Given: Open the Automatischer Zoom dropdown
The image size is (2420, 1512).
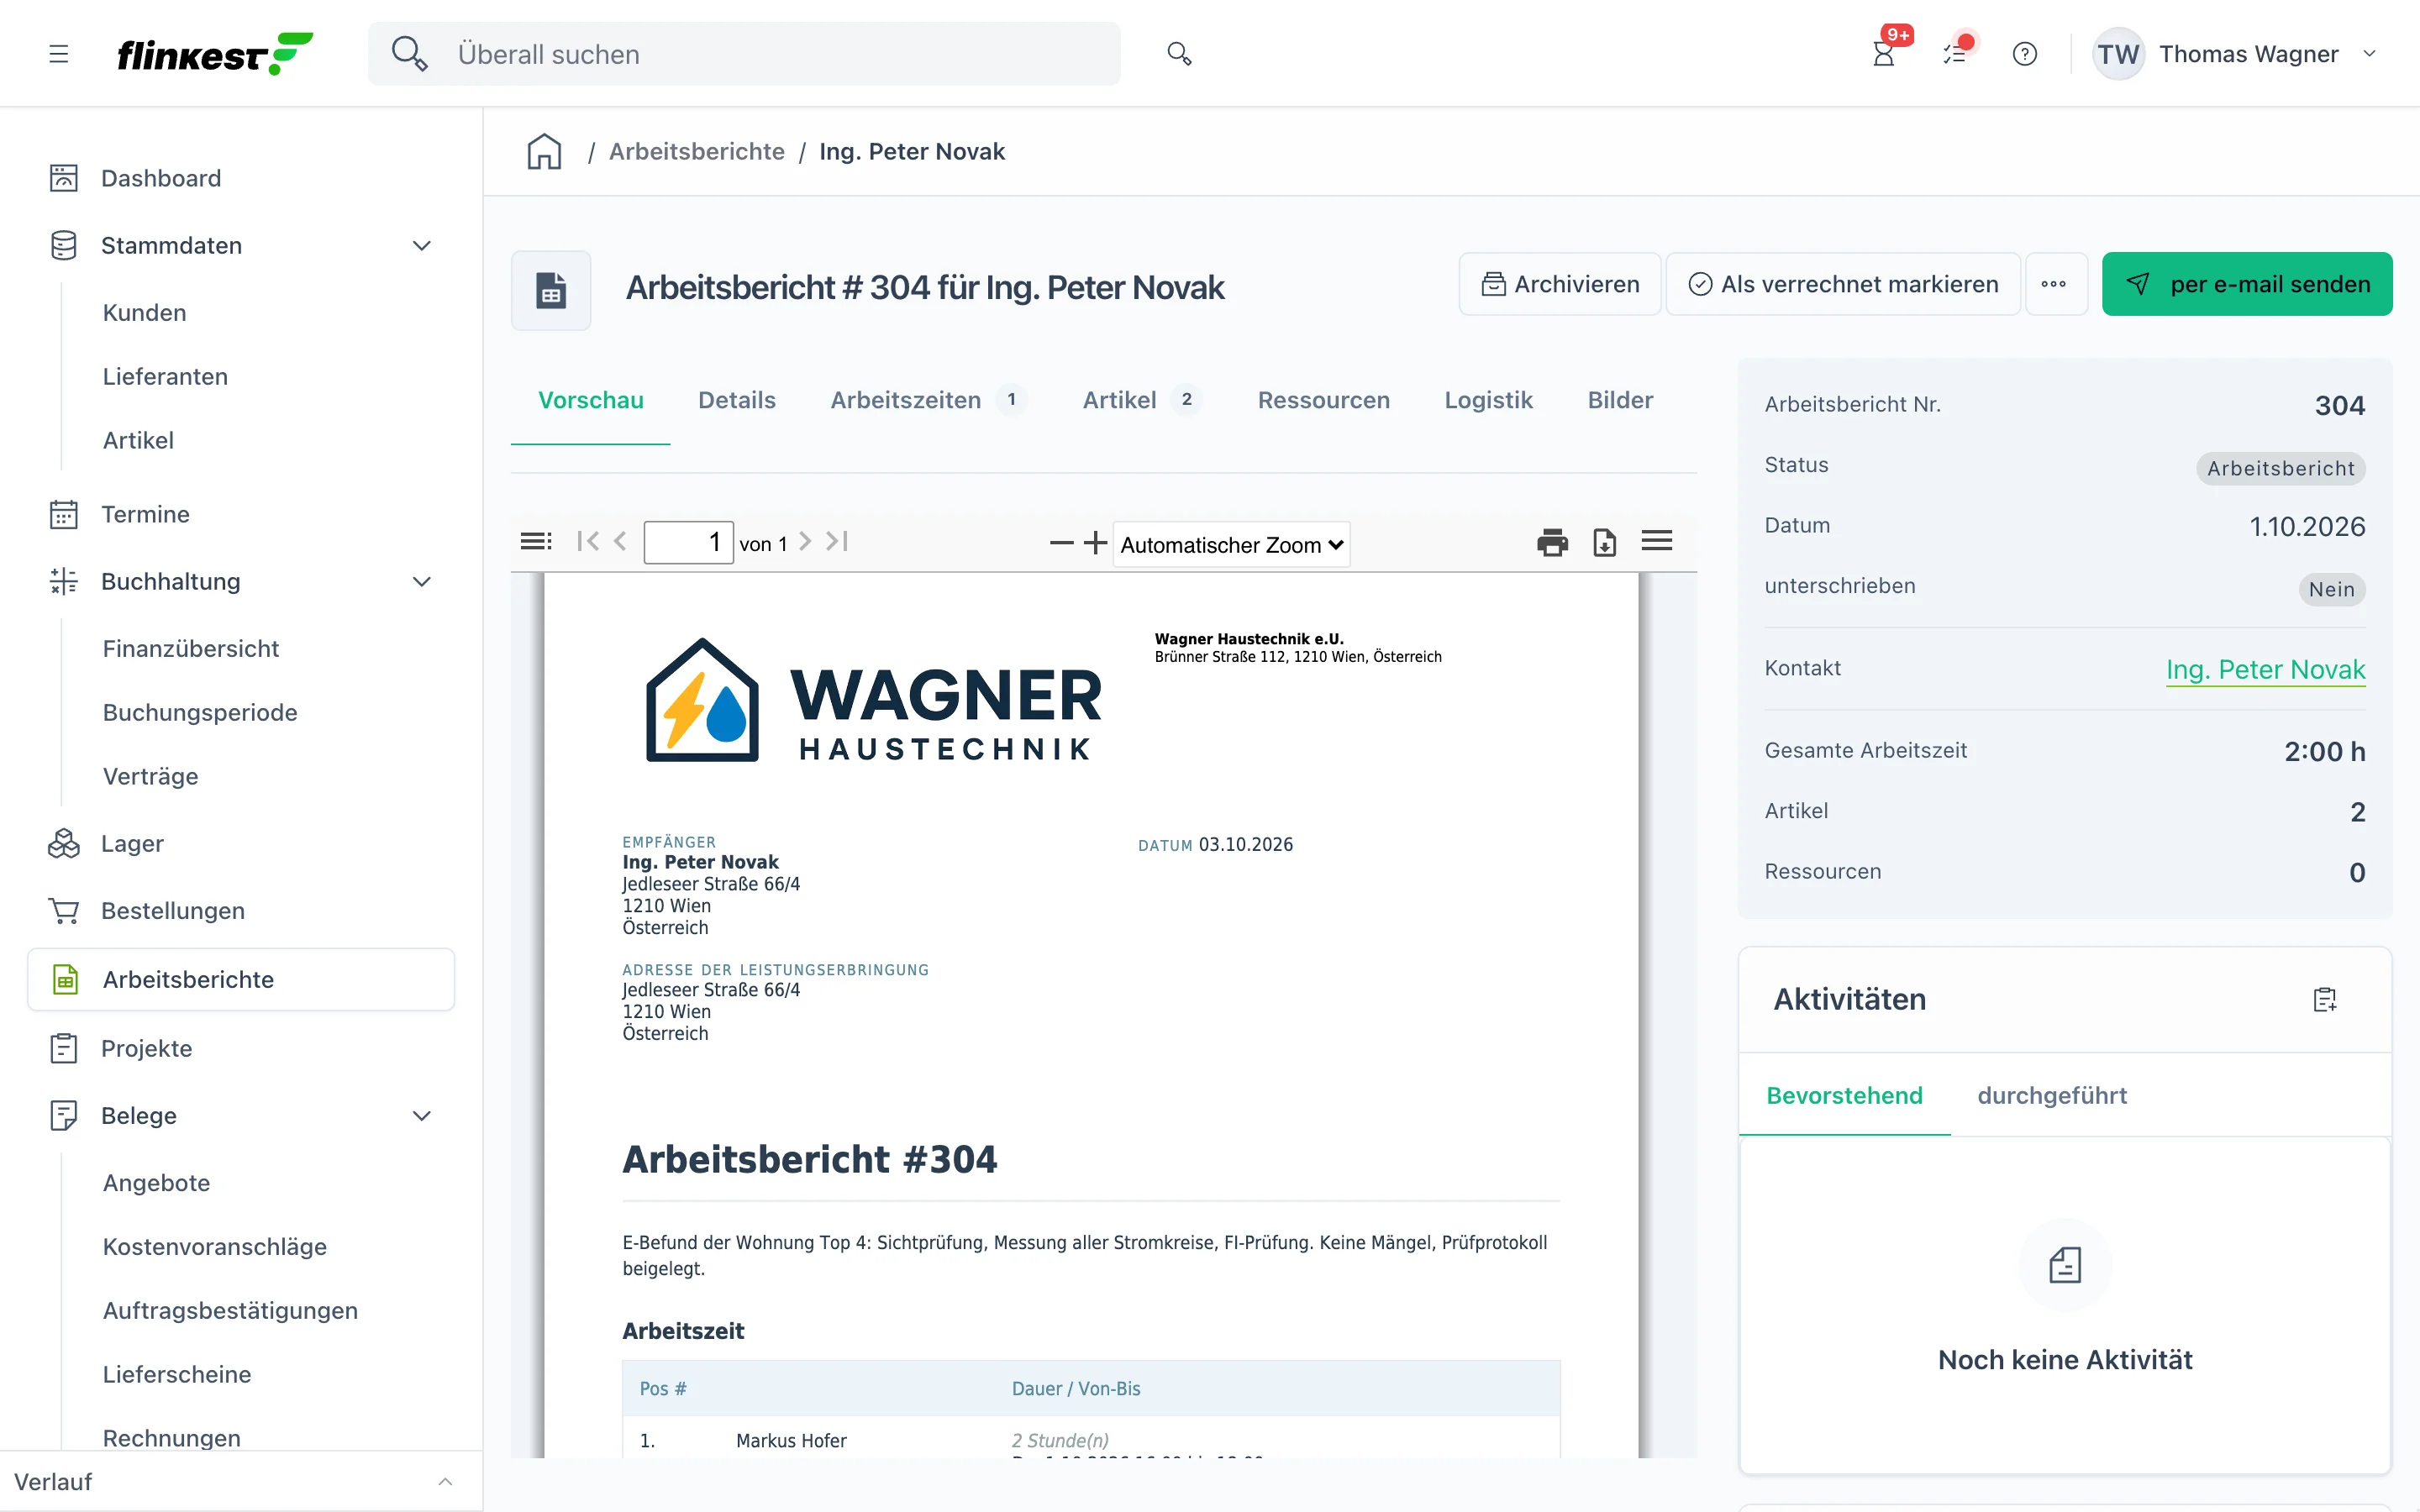Looking at the screenshot, I should click(1231, 545).
